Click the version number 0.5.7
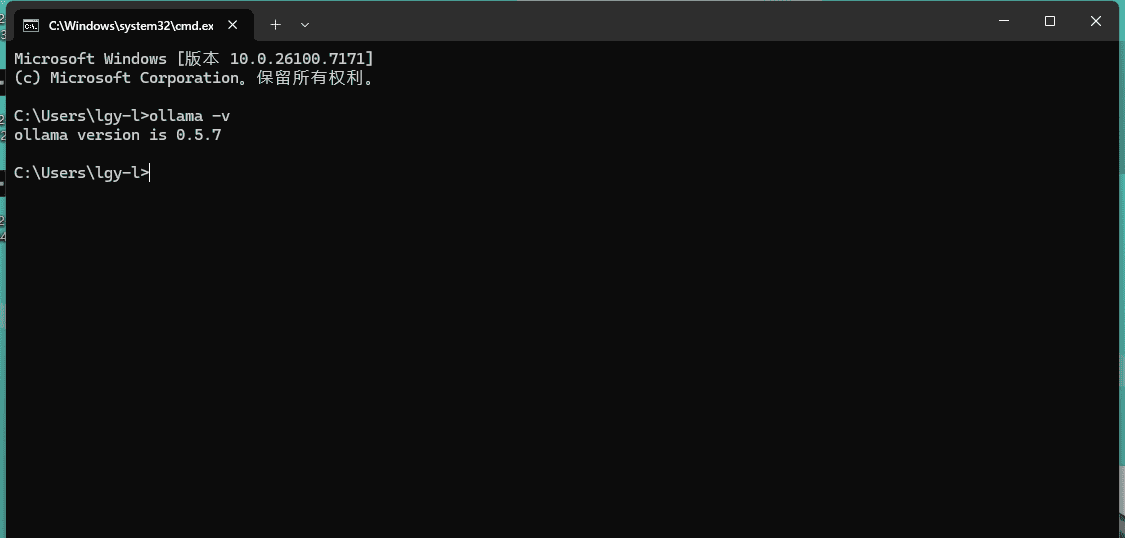Image resolution: width=1125 pixels, height=538 pixels. pyautogui.click(x=199, y=135)
